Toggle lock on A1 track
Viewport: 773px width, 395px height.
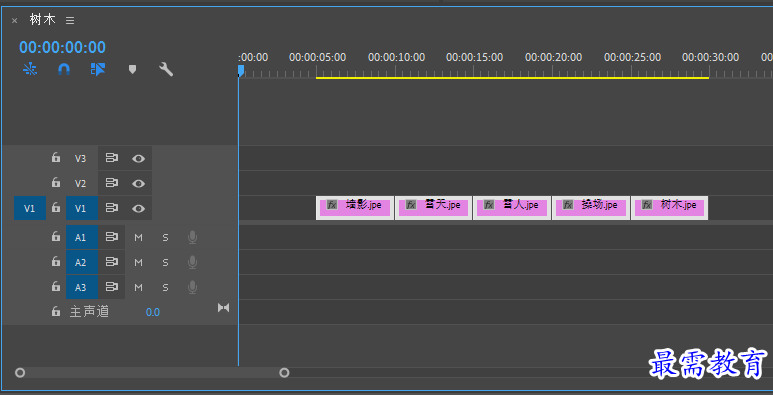click(56, 237)
